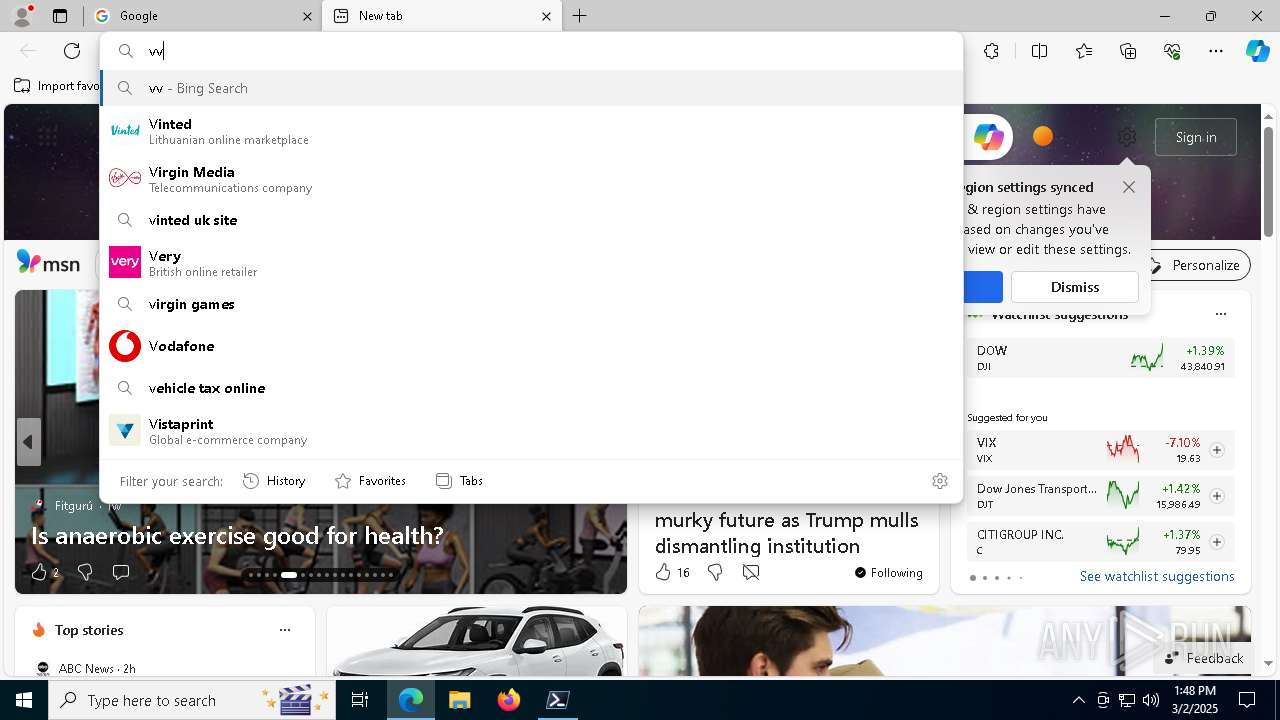Toggle split screen view
Viewport: 1280px width, 720px height.
1039,51
